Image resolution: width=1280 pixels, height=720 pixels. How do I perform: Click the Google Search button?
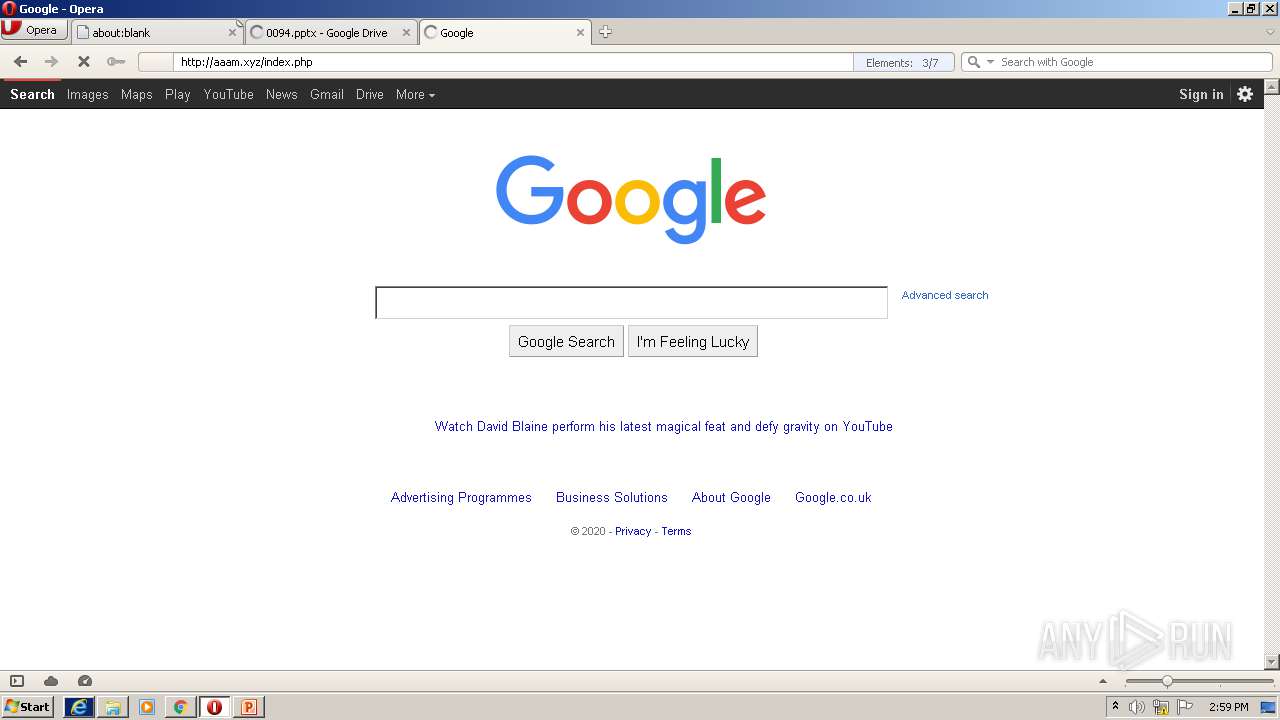(x=566, y=341)
